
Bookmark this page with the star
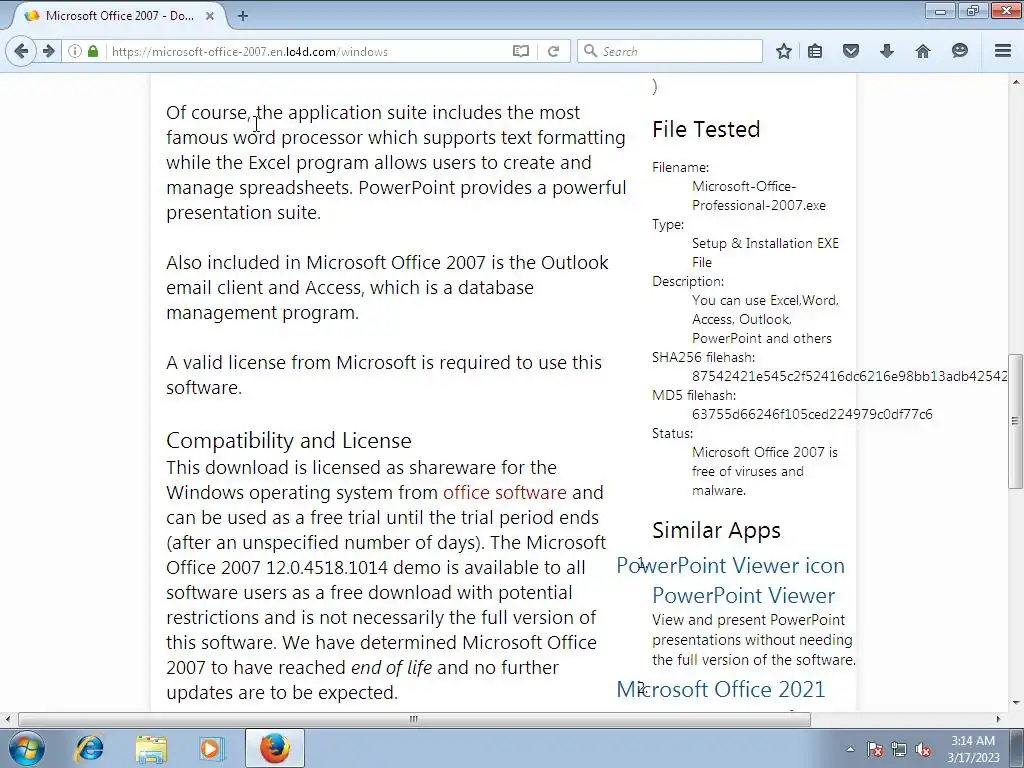pos(784,51)
